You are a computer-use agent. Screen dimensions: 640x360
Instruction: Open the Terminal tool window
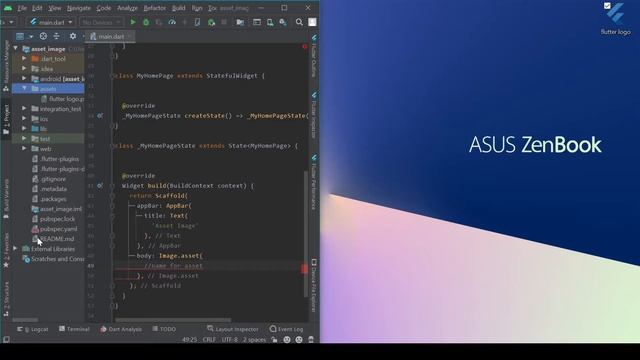click(74, 329)
